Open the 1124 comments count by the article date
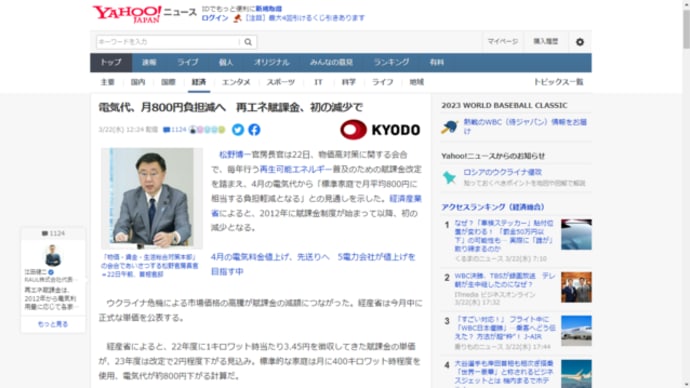The height and width of the screenshot is (388, 690). pos(175,130)
